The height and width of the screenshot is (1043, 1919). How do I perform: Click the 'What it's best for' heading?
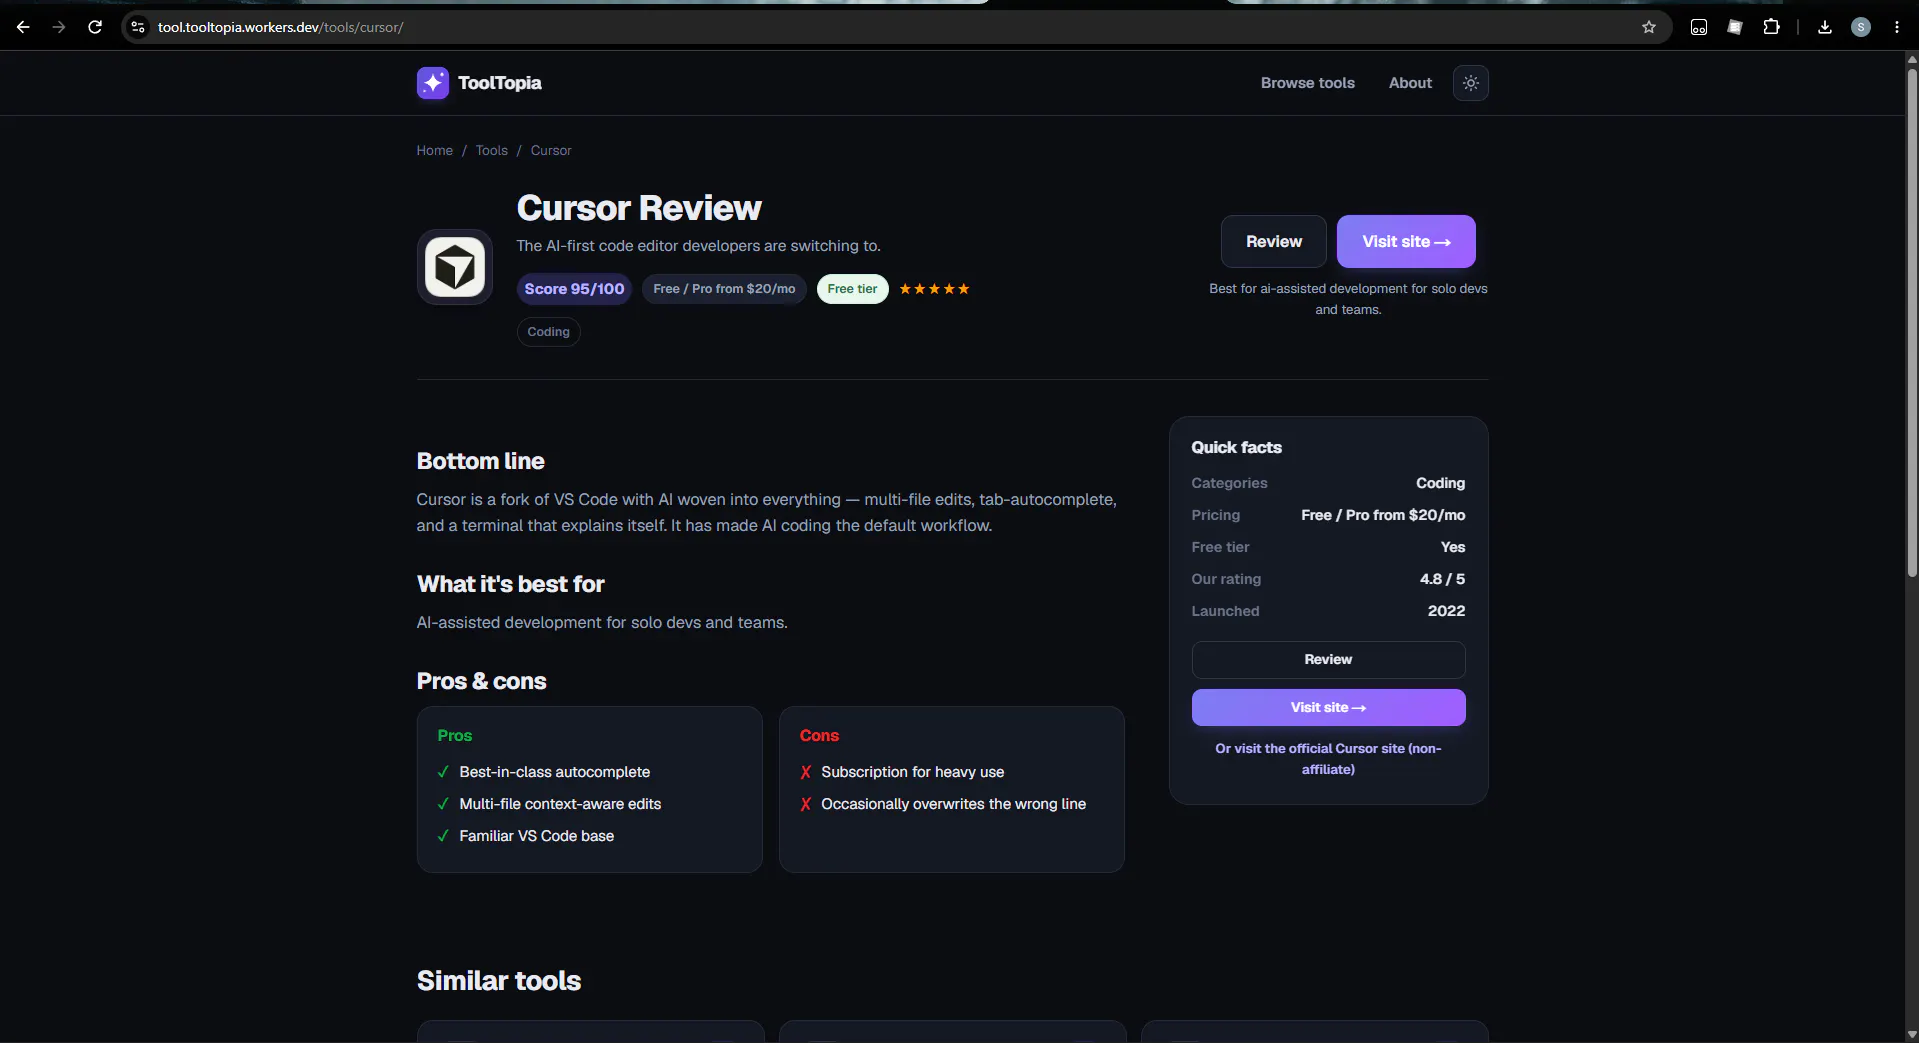point(511,584)
